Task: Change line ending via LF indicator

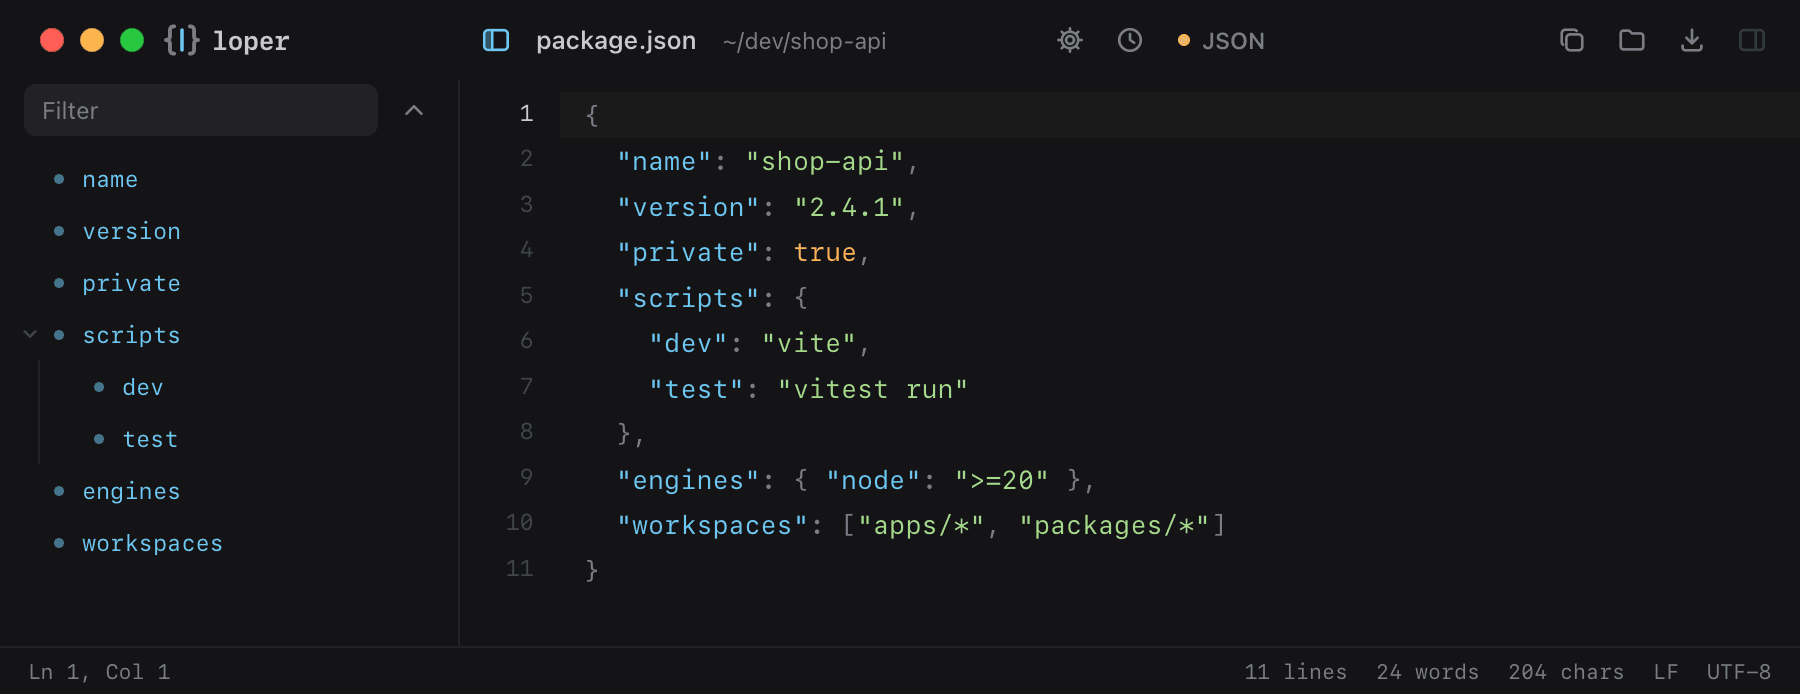Action: pyautogui.click(x=1665, y=672)
